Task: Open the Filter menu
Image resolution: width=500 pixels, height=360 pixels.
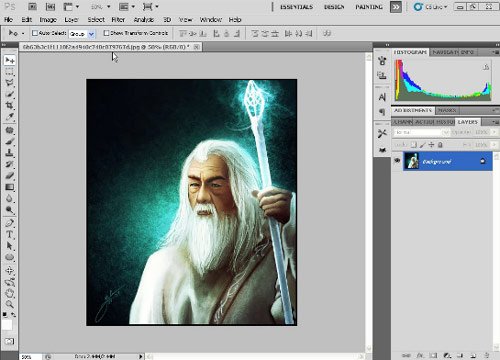Action: (x=118, y=20)
